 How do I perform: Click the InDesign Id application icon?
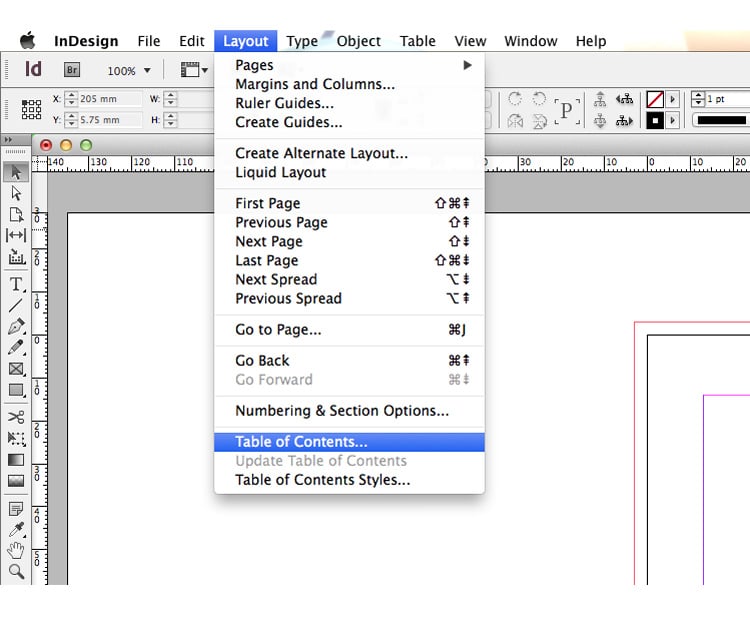[33, 69]
